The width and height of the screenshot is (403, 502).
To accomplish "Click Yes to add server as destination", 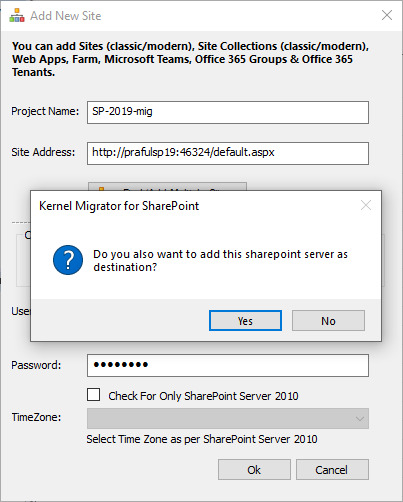I will [245, 321].
